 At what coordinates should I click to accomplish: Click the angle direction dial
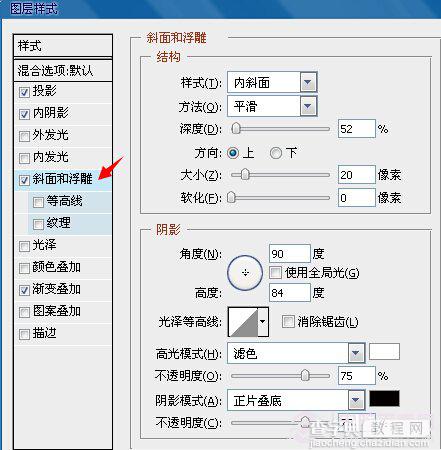tap(245, 273)
